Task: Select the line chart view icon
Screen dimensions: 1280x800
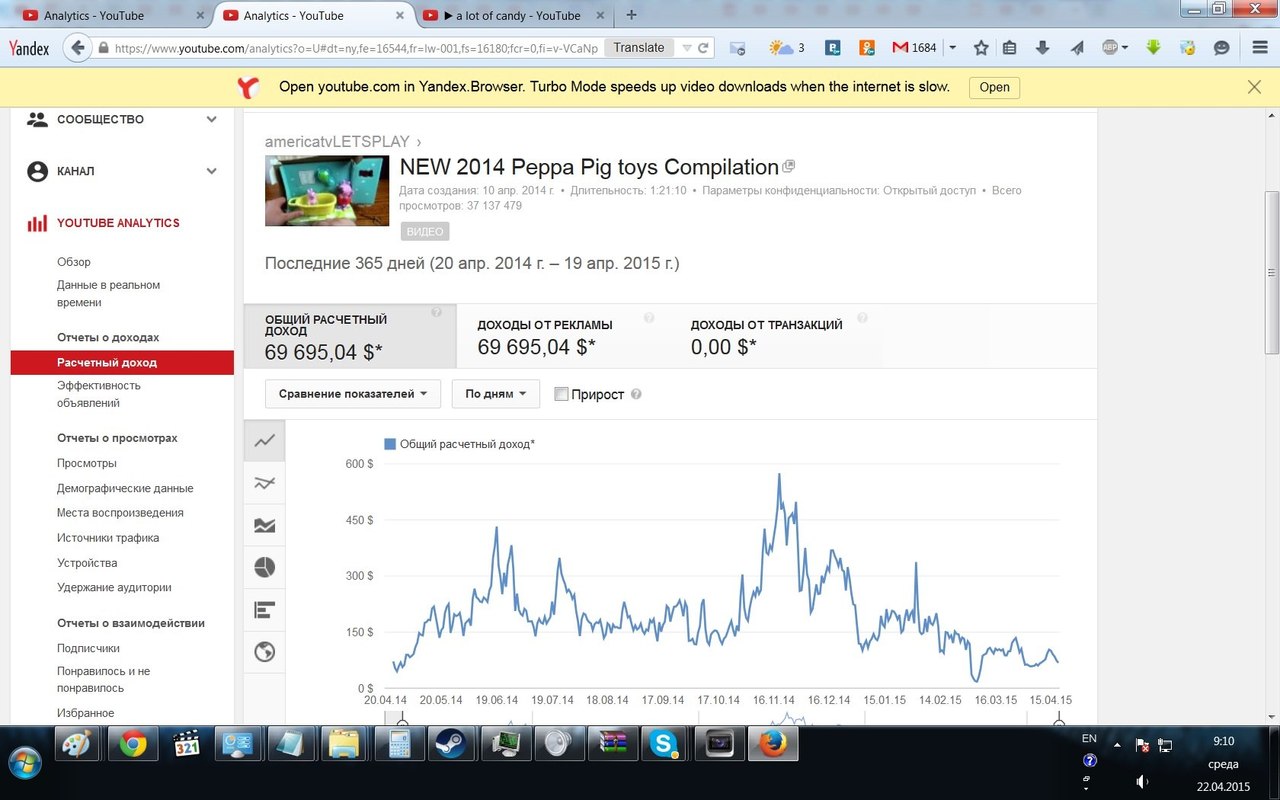Action: 264,440
